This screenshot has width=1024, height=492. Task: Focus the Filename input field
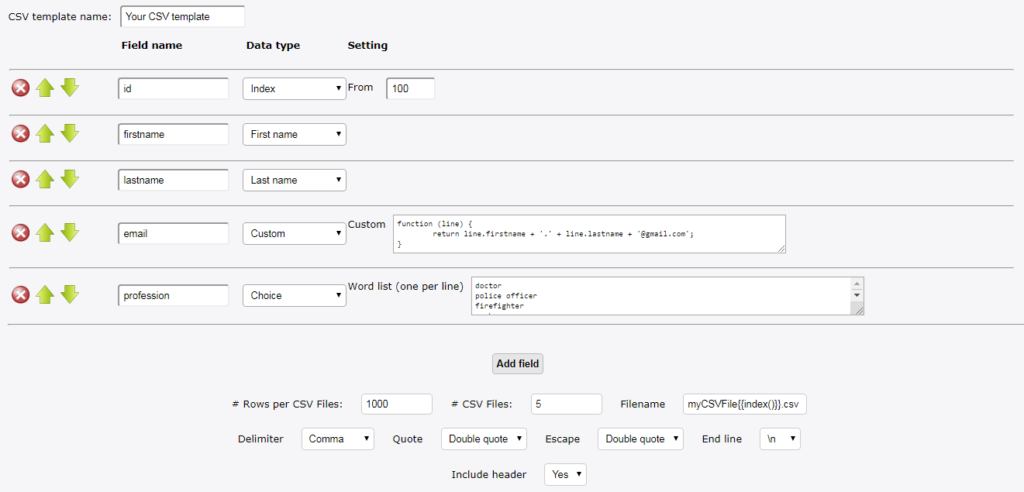click(745, 404)
